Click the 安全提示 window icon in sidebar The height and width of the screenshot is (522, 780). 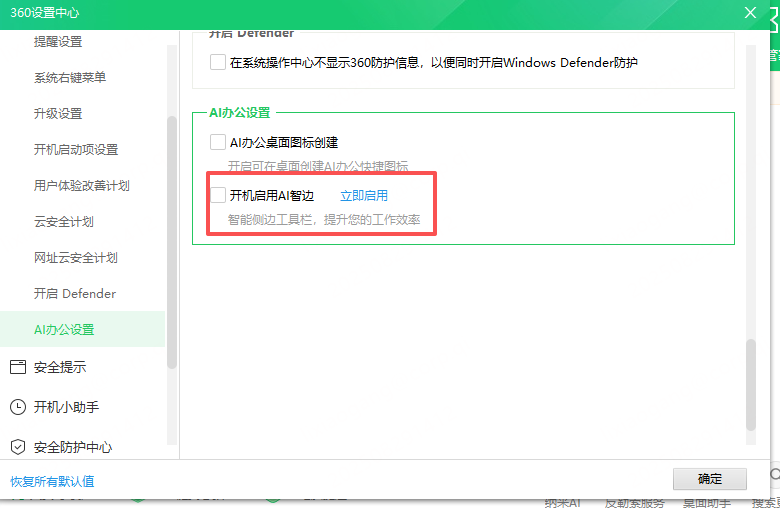click(x=17, y=367)
